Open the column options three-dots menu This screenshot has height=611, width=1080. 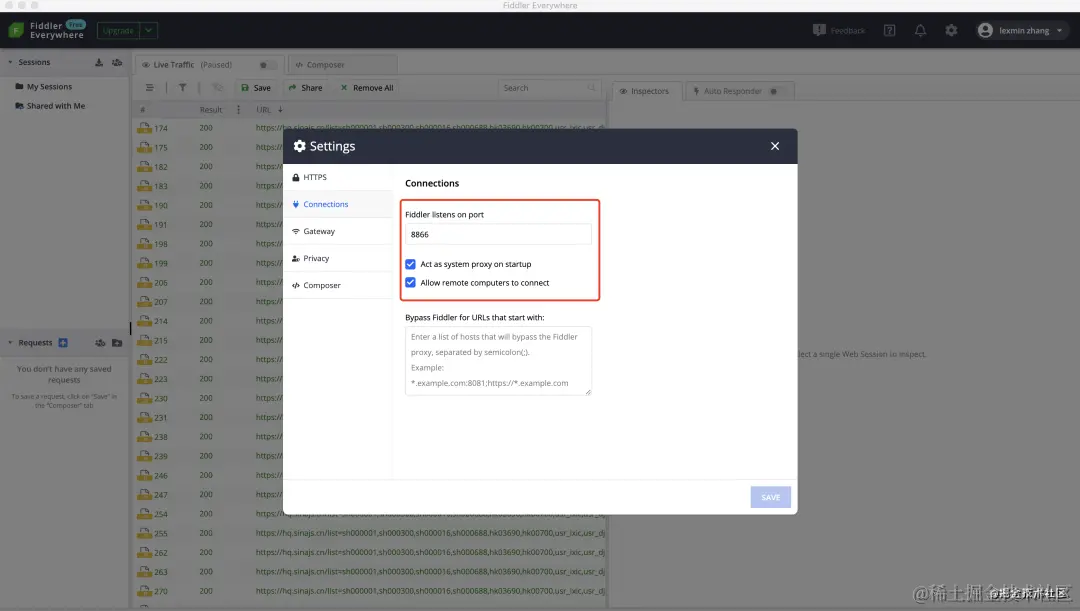(238, 110)
